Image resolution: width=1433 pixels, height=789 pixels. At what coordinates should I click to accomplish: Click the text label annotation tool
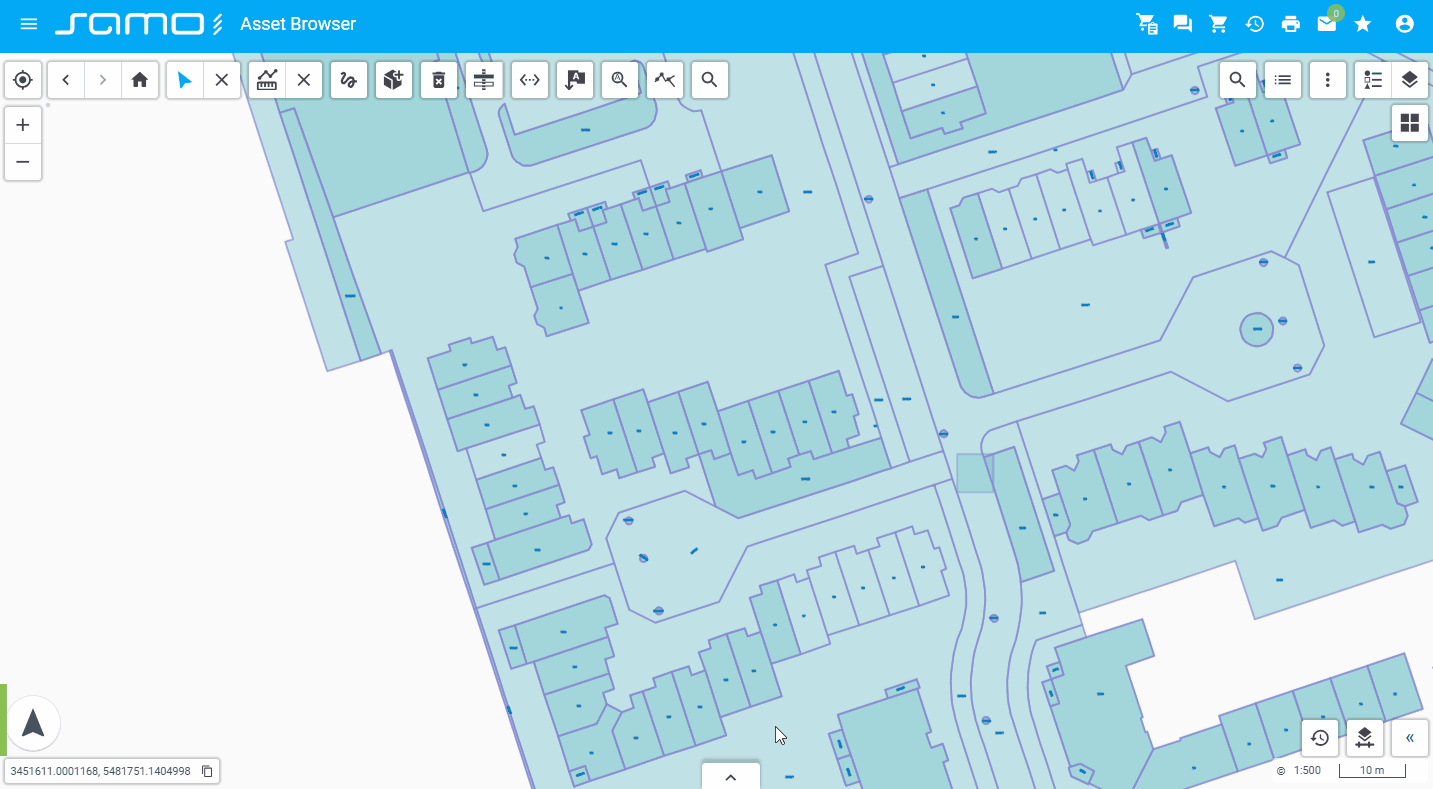tap(575, 80)
